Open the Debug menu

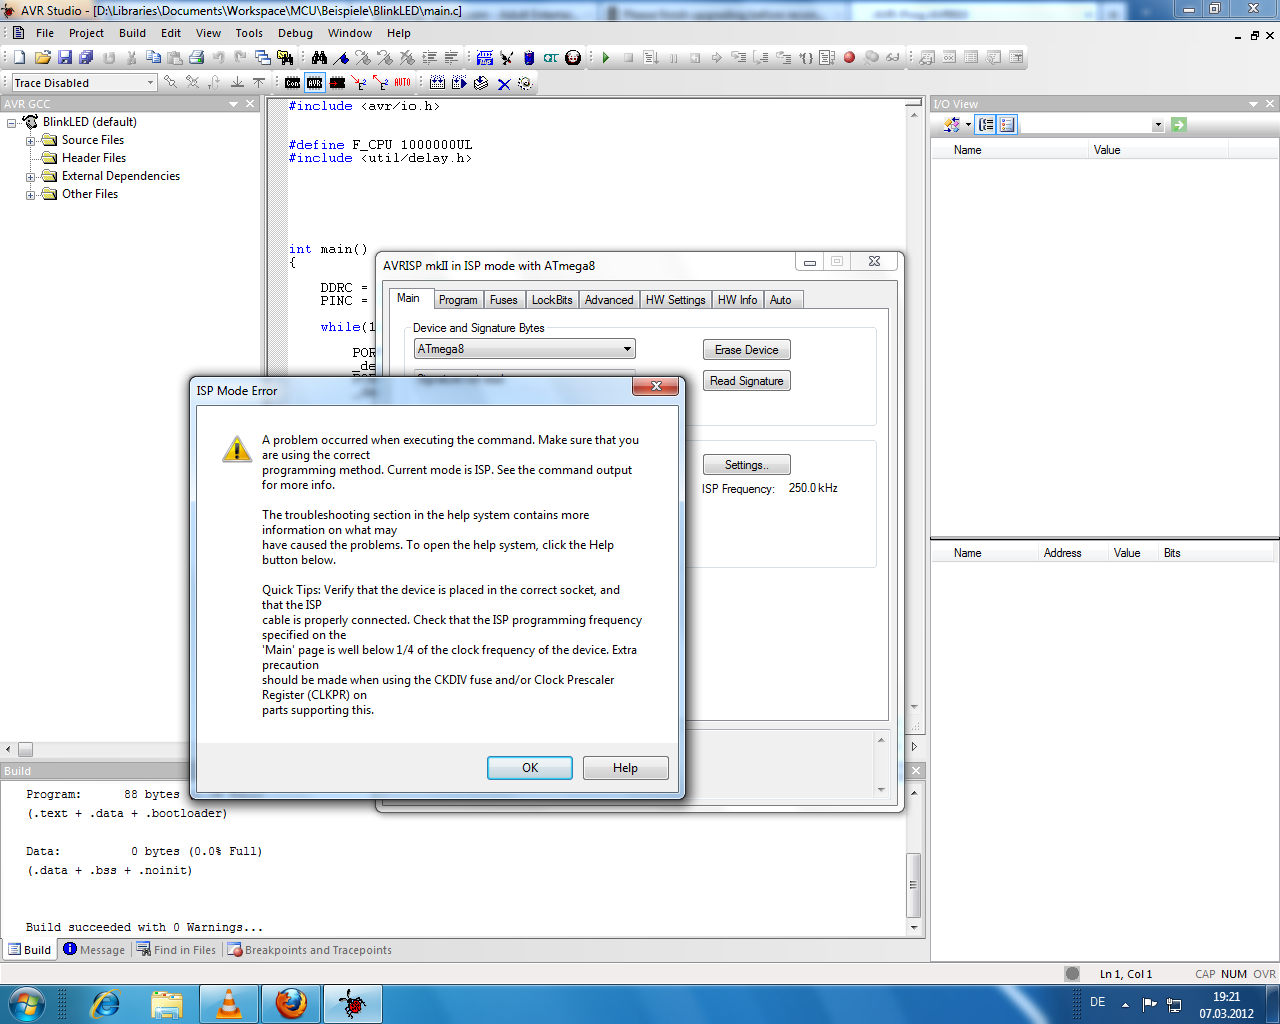pyautogui.click(x=295, y=33)
